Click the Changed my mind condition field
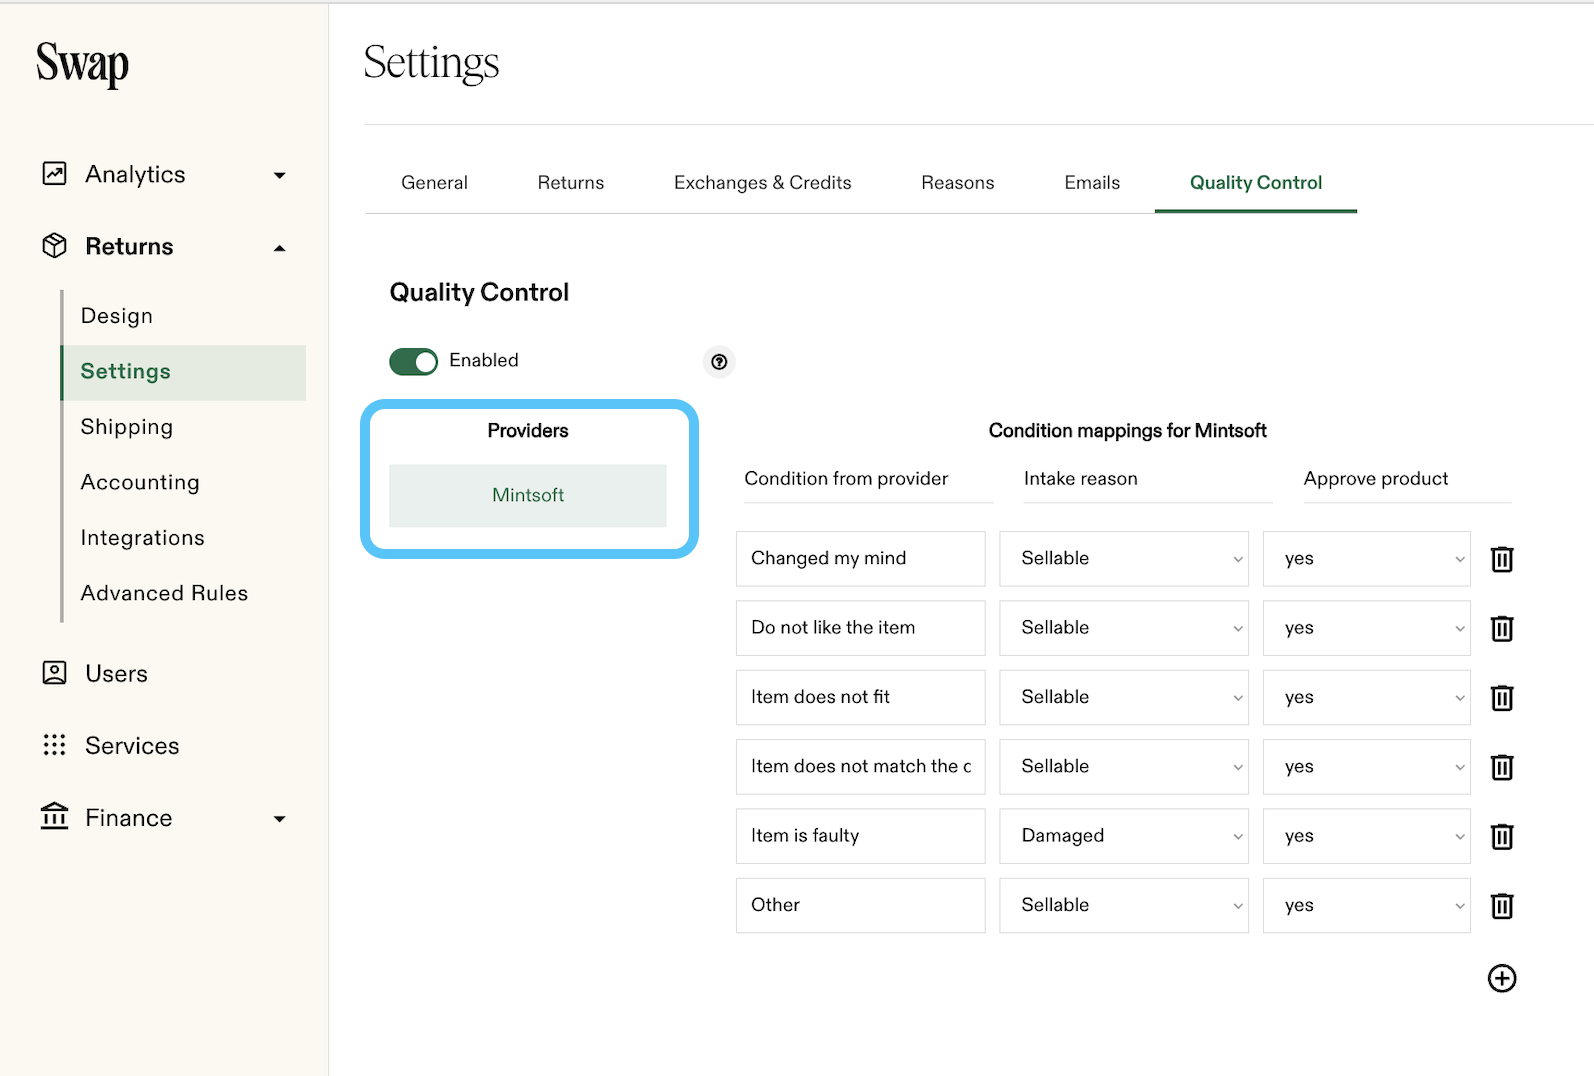1594x1076 pixels. coord(860,558)
